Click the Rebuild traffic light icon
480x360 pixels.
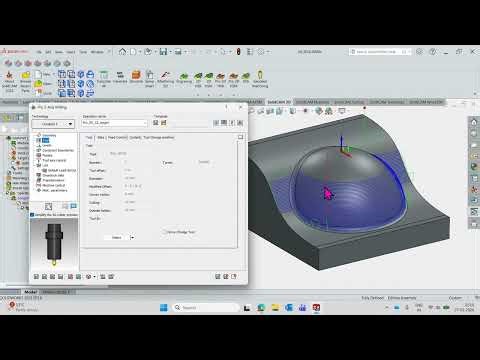coord(238,52)
